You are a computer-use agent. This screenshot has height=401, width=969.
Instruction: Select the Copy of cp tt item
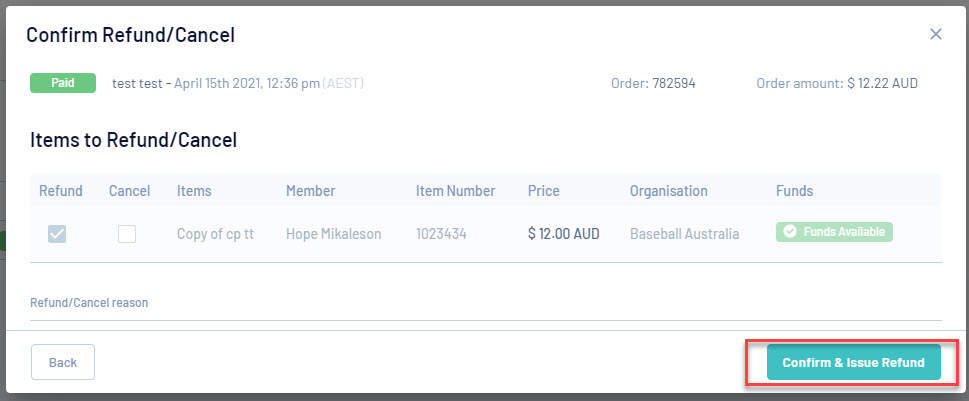(x=215, y=234)
